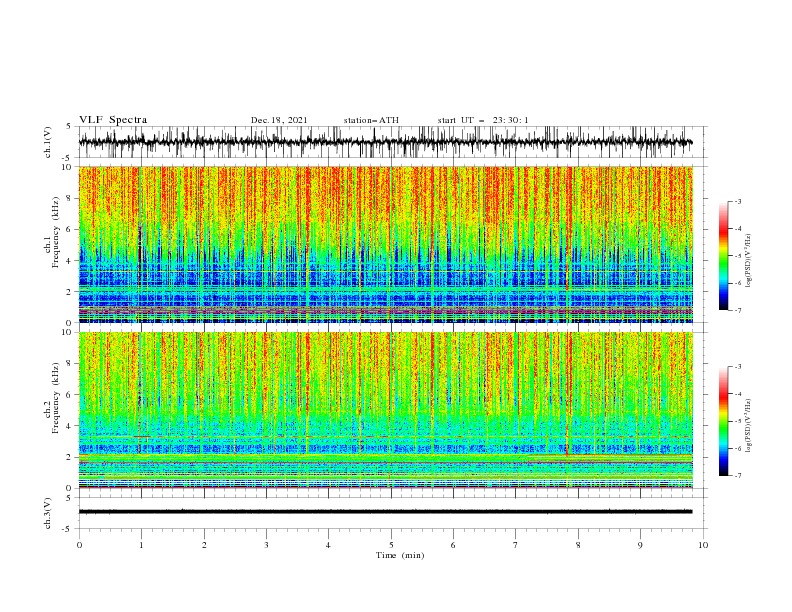Click time axis tick label "1"
Viewport: 792px width, 612px height.
coord(141,545)
